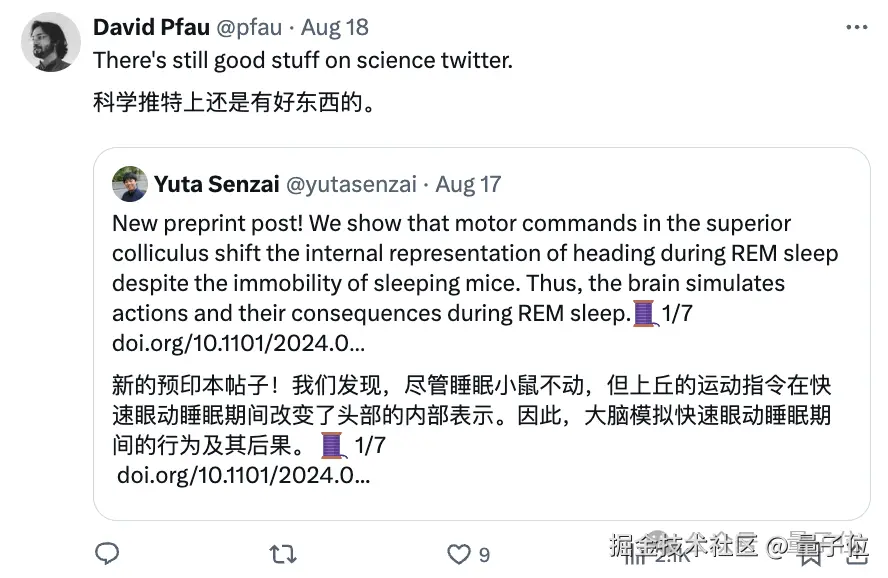Click David Pfau's display name
This screenshot has height=578, width=888.
click(151, 27)
